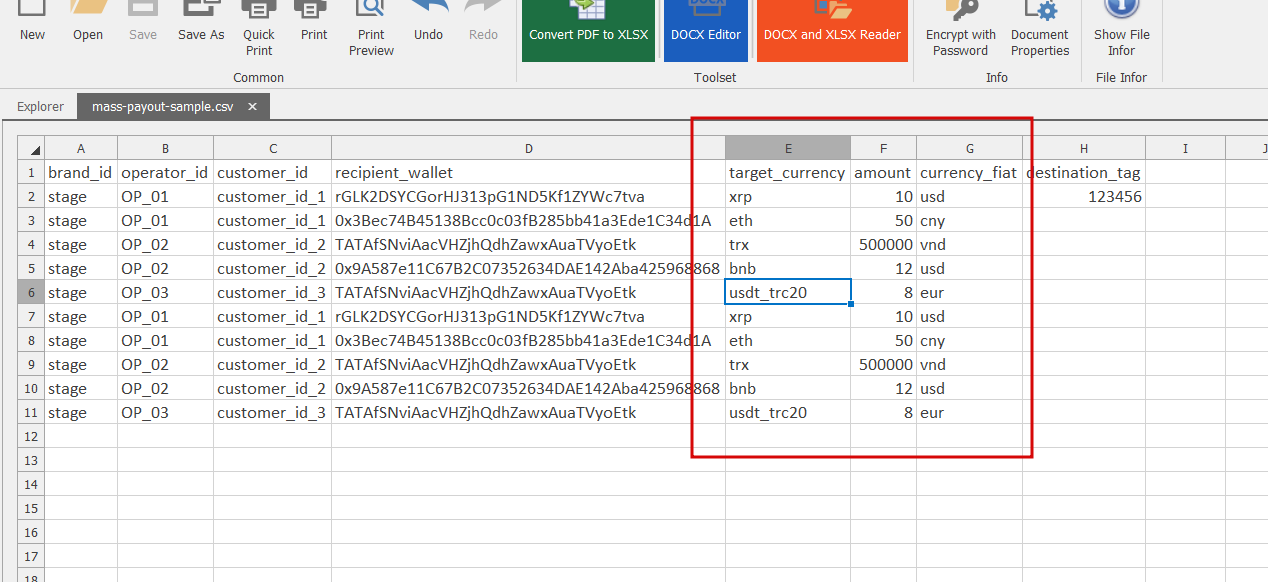The image size is (1268, 582).
Task: Select customer_id_3 cell in row 6
Action: point(273,292)
